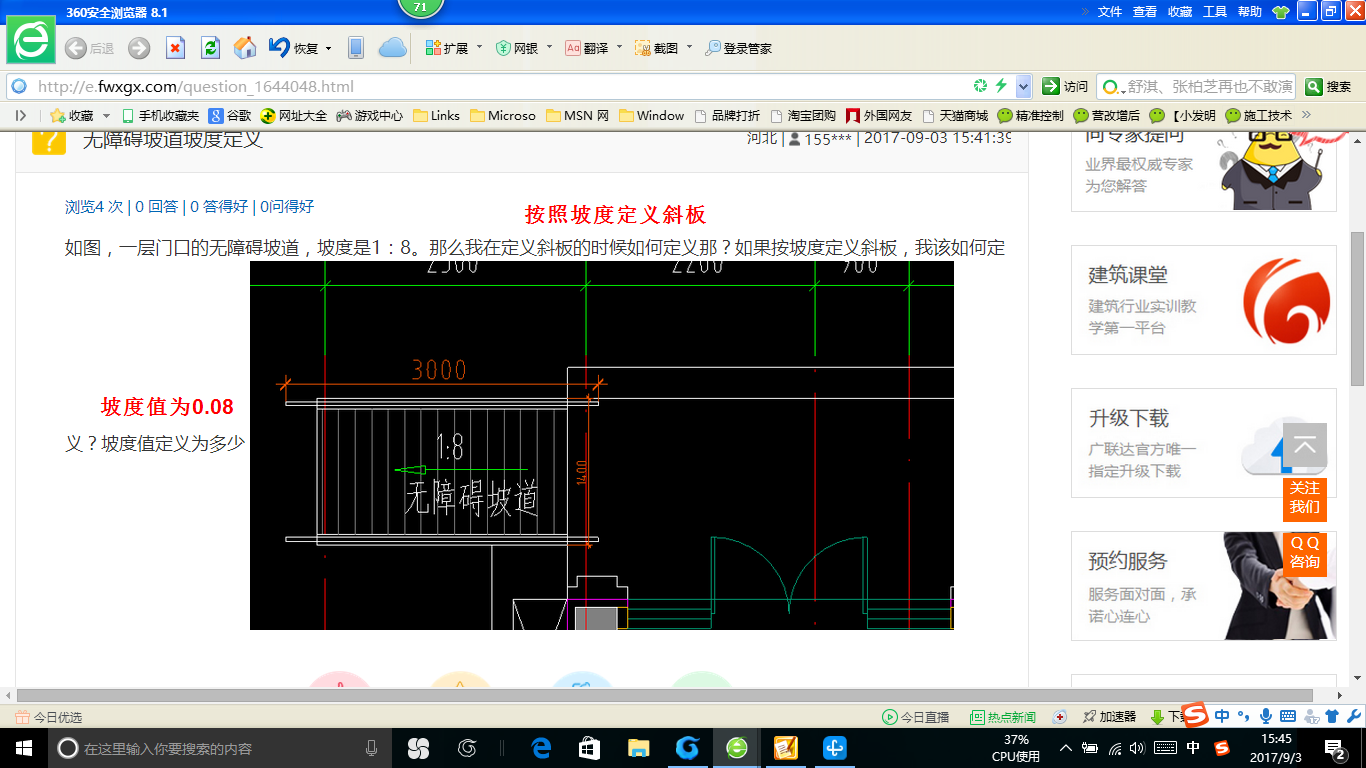The image size is (1366, 768).
Task: Open File Explorer from taskbar
Action: coord(638,748)
